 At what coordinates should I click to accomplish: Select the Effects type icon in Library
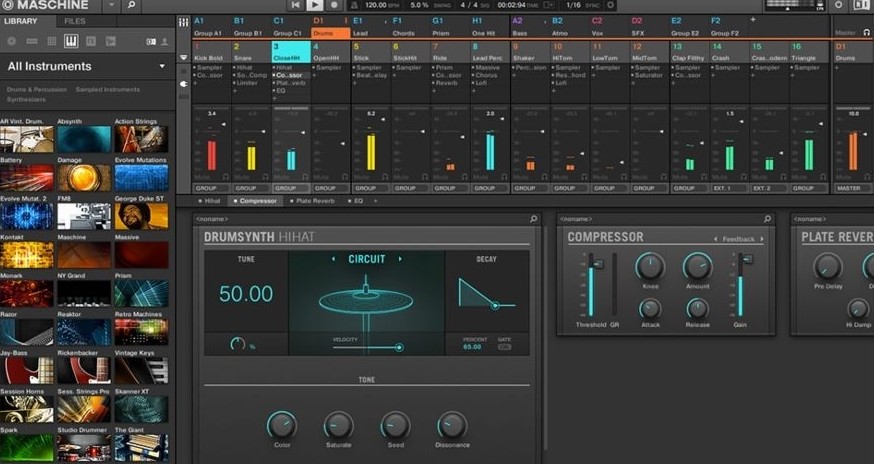click(91, 41)
